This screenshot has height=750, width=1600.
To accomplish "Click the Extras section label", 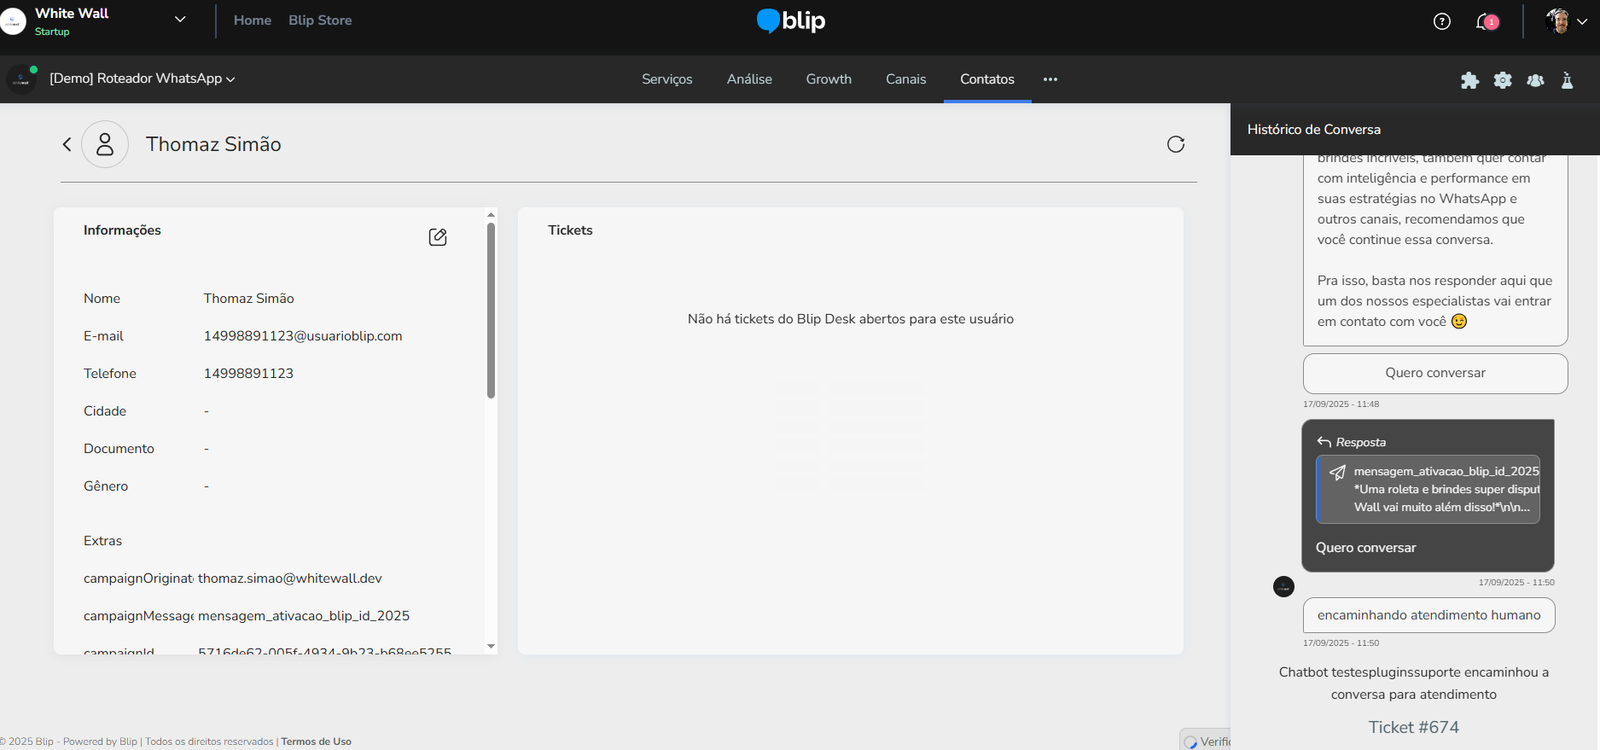I will (x=103, y=541).
